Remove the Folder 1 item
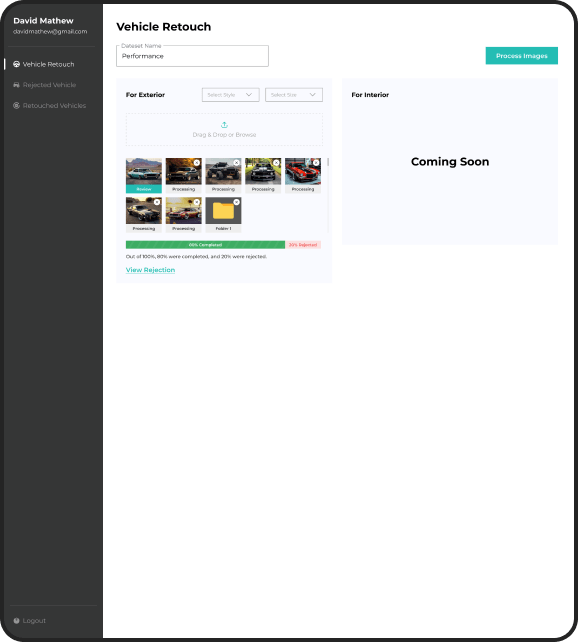 click(237, 202)
